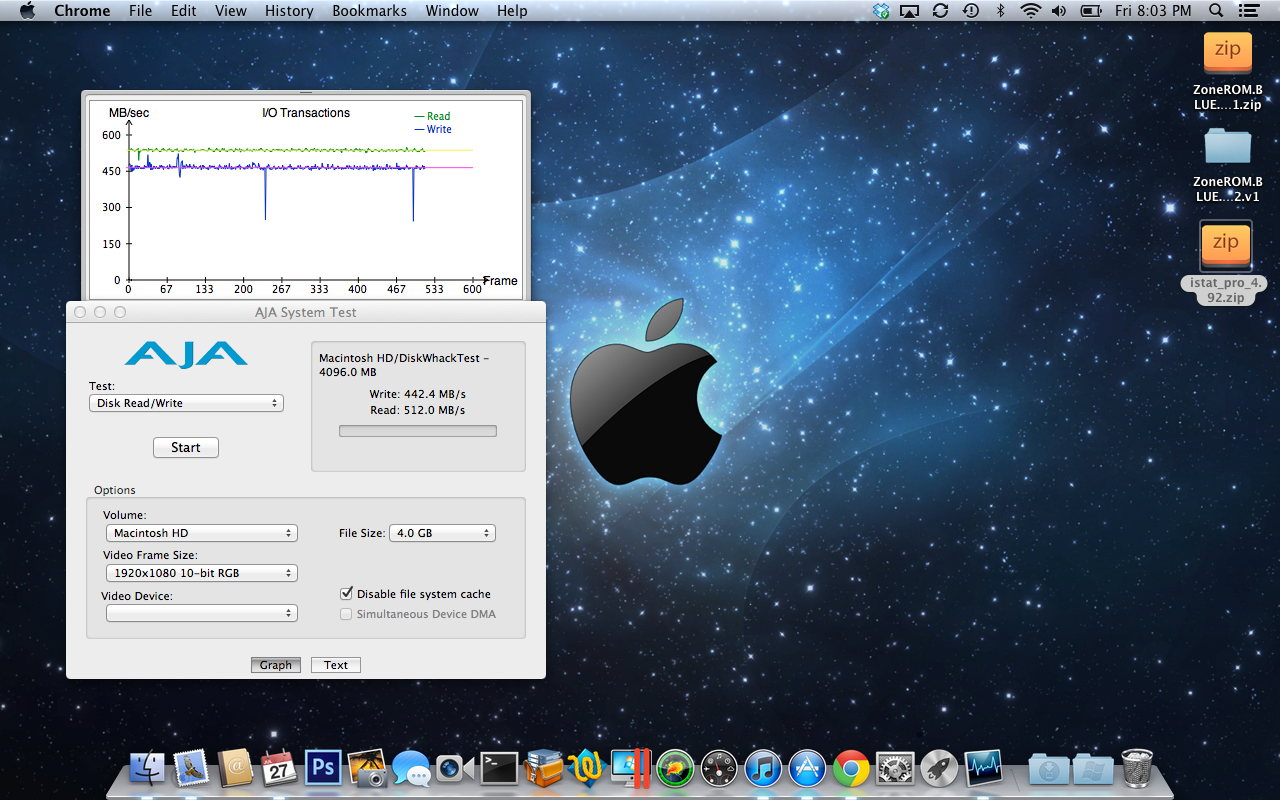1280x800 pixels.
Task: Select the istat_pro_4.92.zip desktop file
Action: click(1227, 262)
